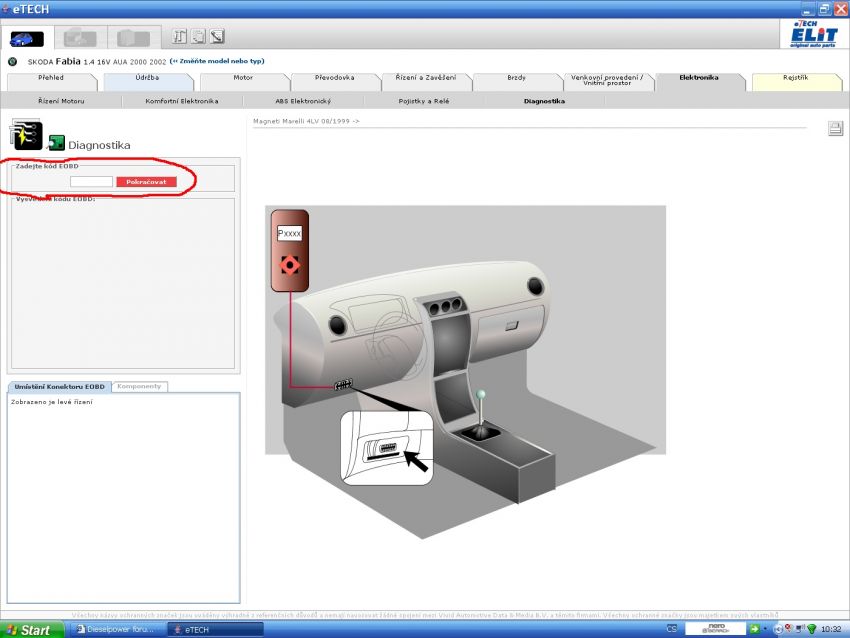The height and width of the screenshot is (638, 850).
Task: Click the green arrow Nero go button
Action: point(754,629)
